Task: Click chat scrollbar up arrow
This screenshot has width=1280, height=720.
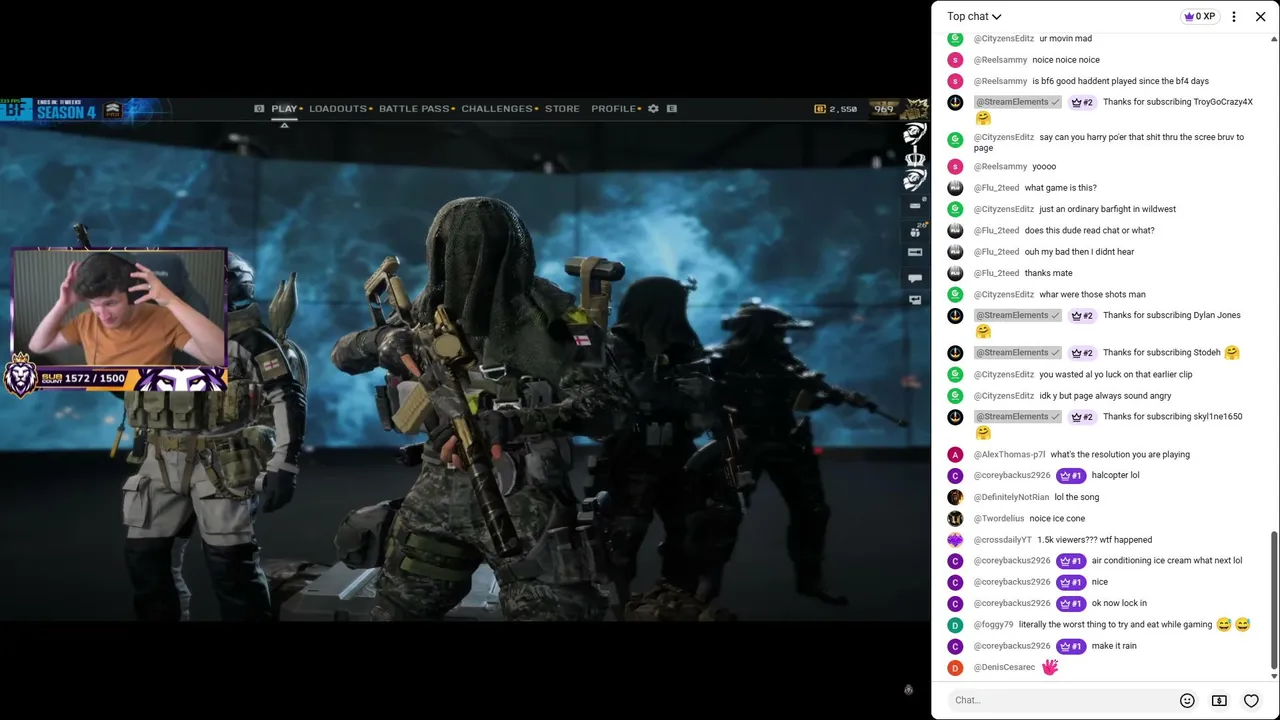Action: [x=1274, y=39]
